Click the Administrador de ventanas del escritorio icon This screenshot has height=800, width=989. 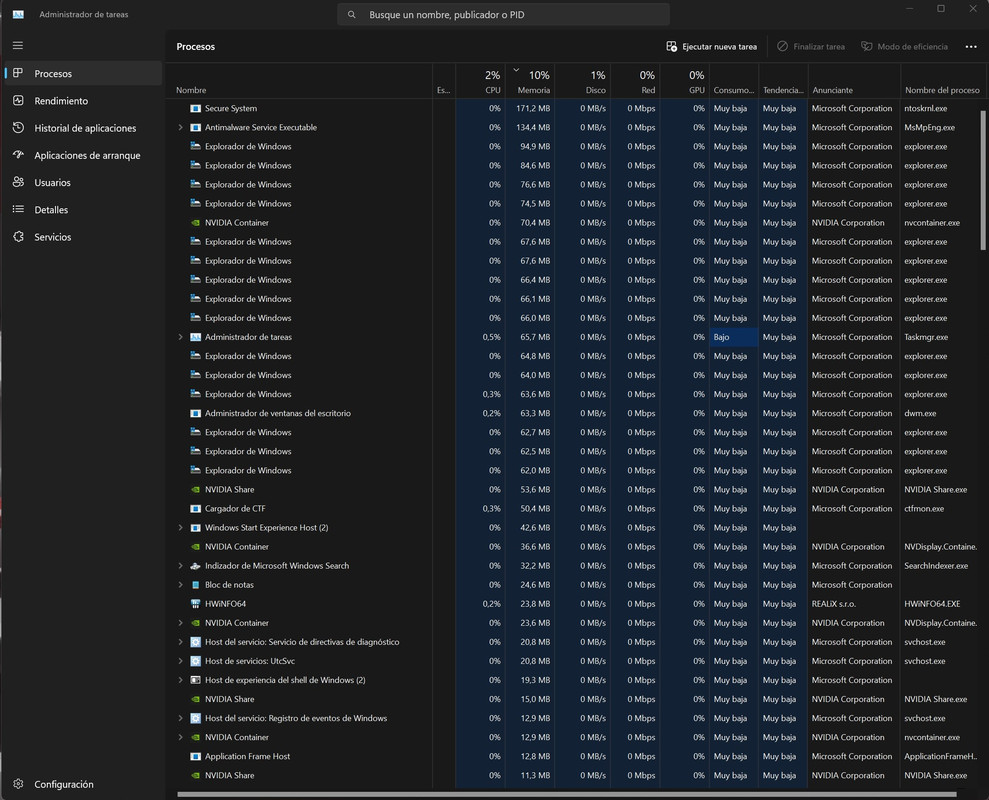196,413
